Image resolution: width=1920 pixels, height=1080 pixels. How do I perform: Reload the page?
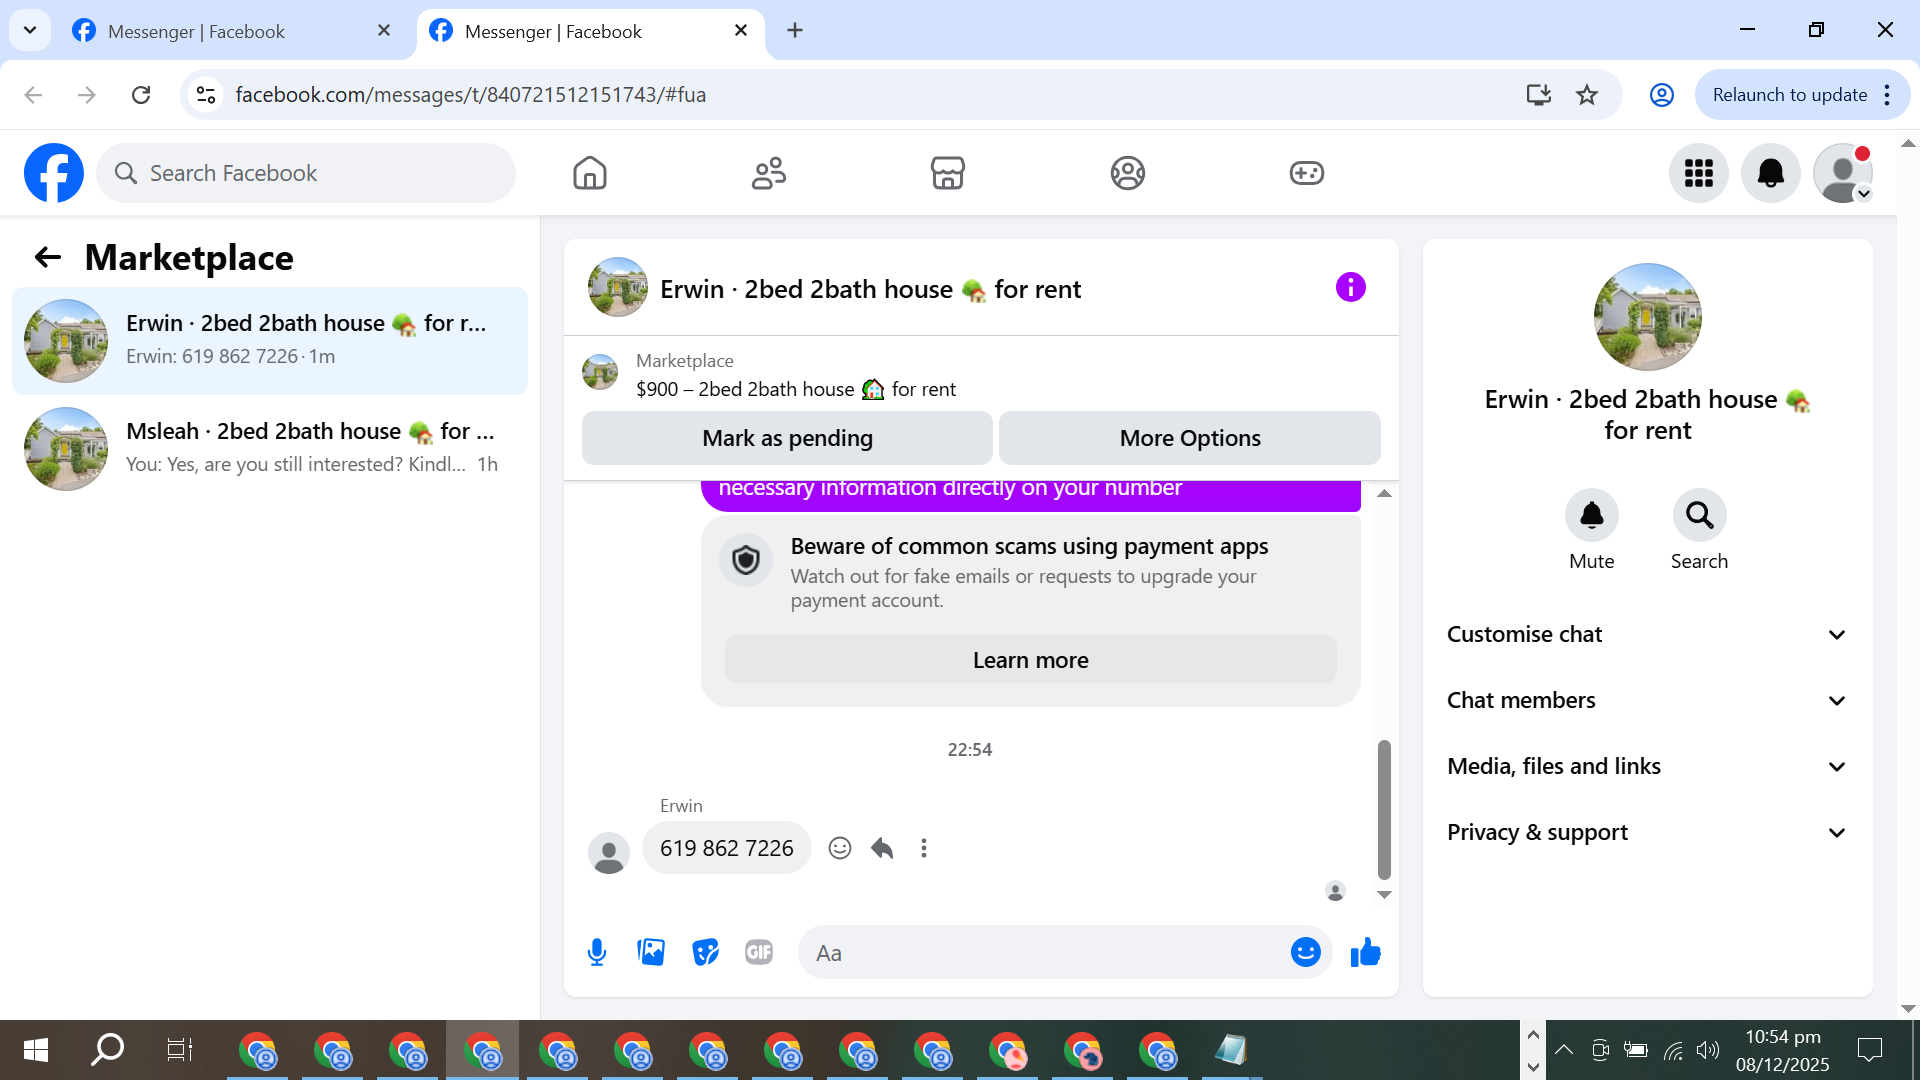tap(141, 95)
